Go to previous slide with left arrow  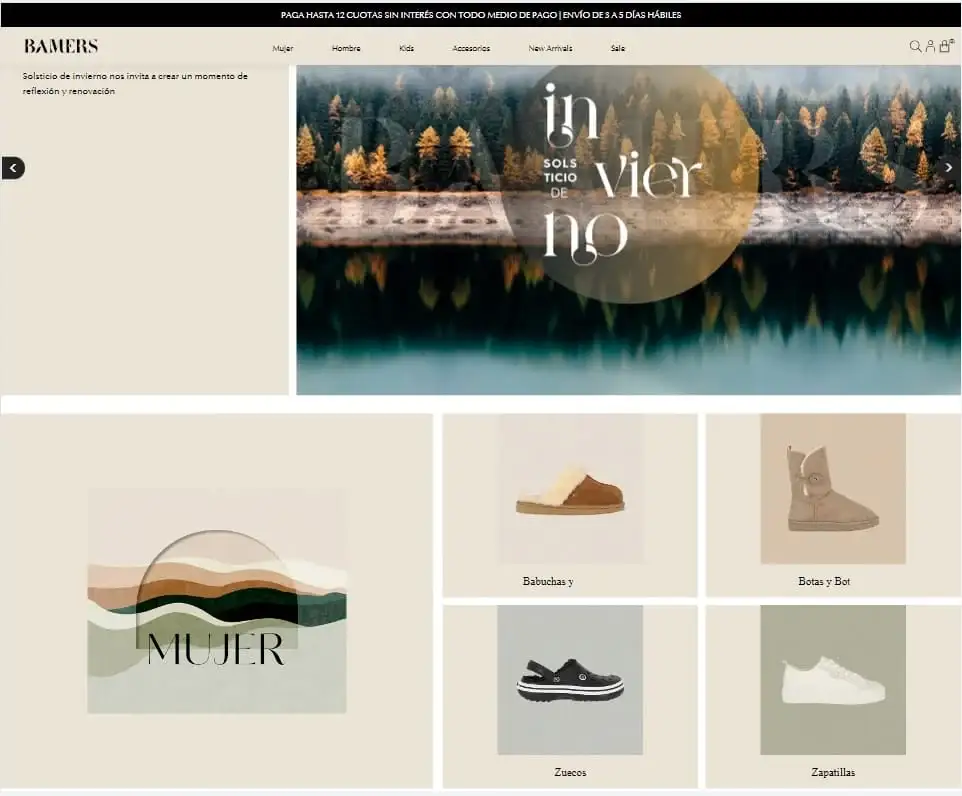click(x=13, y=168)
